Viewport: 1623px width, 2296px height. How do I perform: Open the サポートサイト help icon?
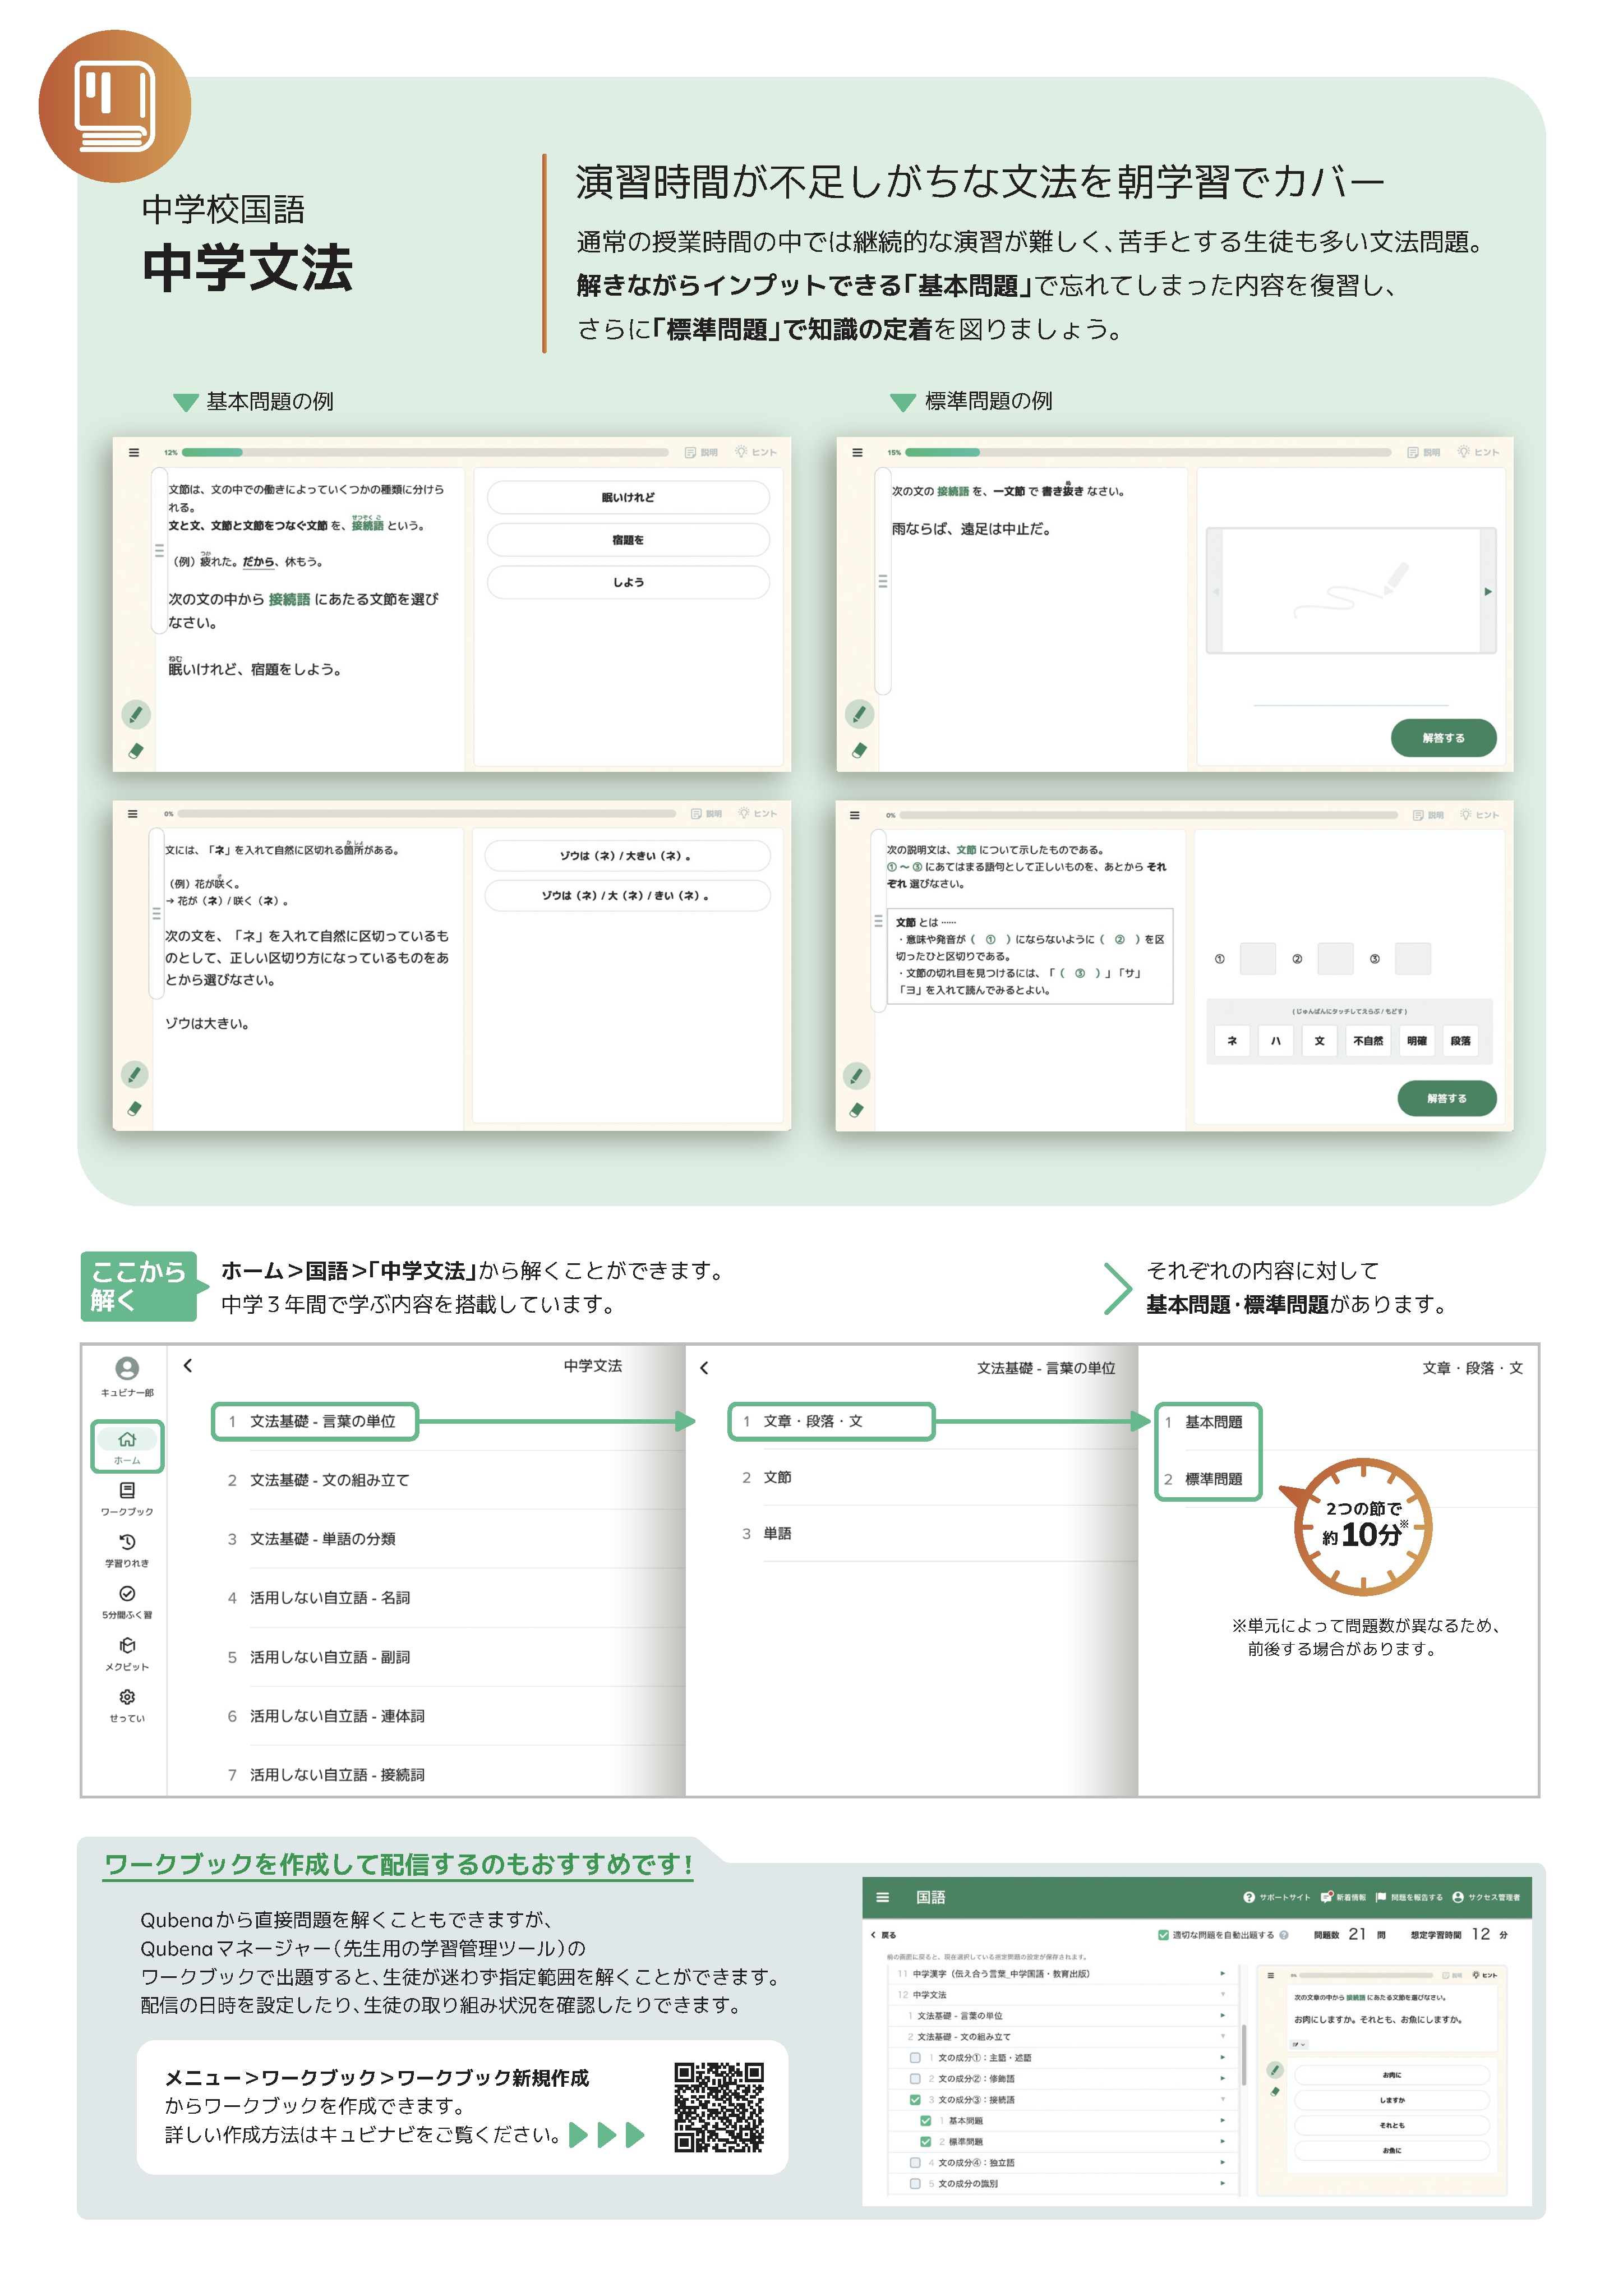click(1249, 1897)
